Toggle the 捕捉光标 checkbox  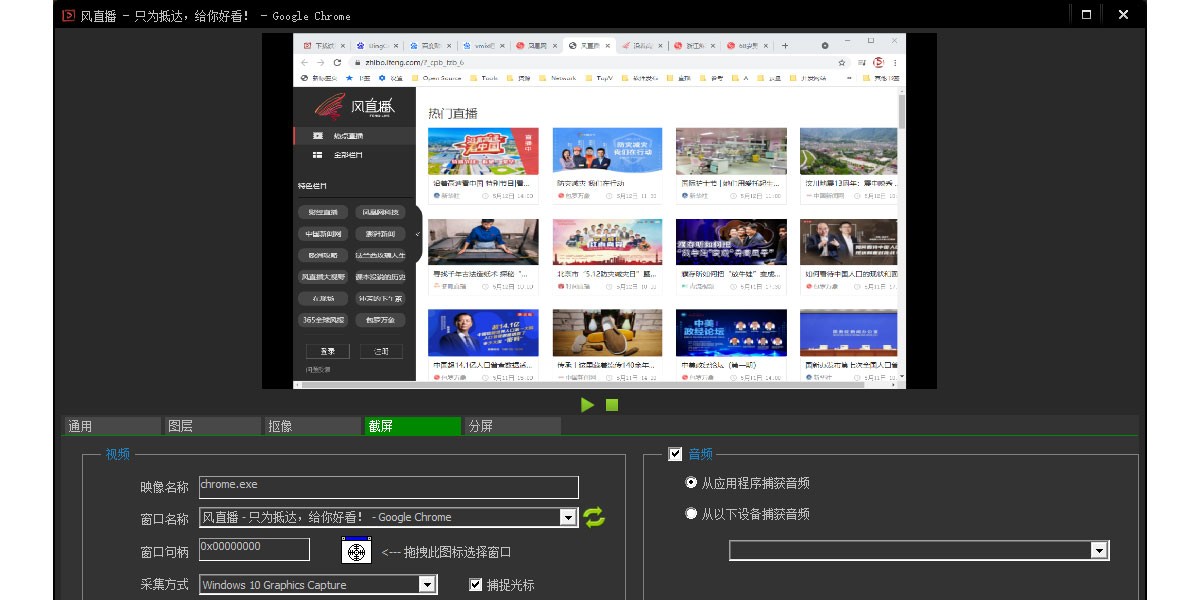[476, 585]
